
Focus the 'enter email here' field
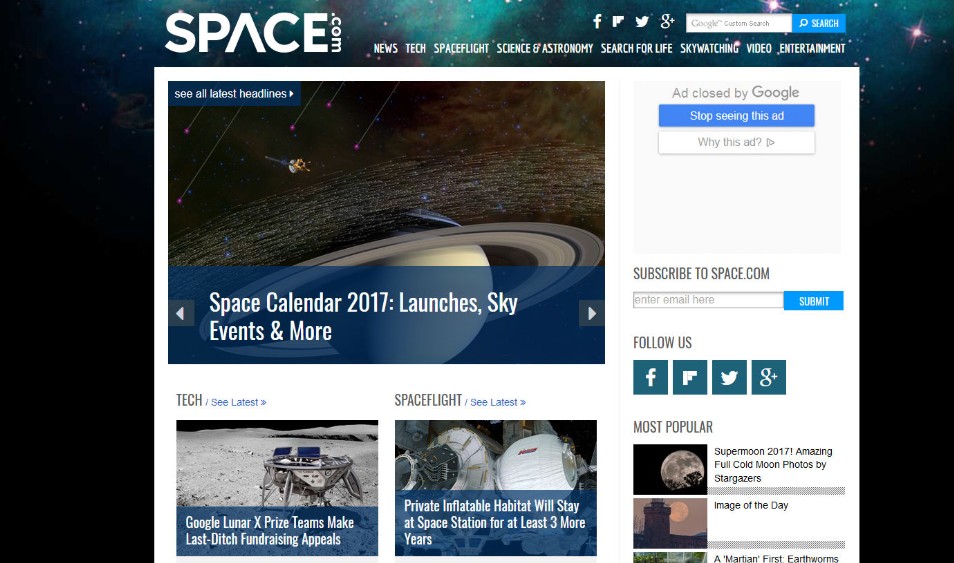(x=708, y=300)
